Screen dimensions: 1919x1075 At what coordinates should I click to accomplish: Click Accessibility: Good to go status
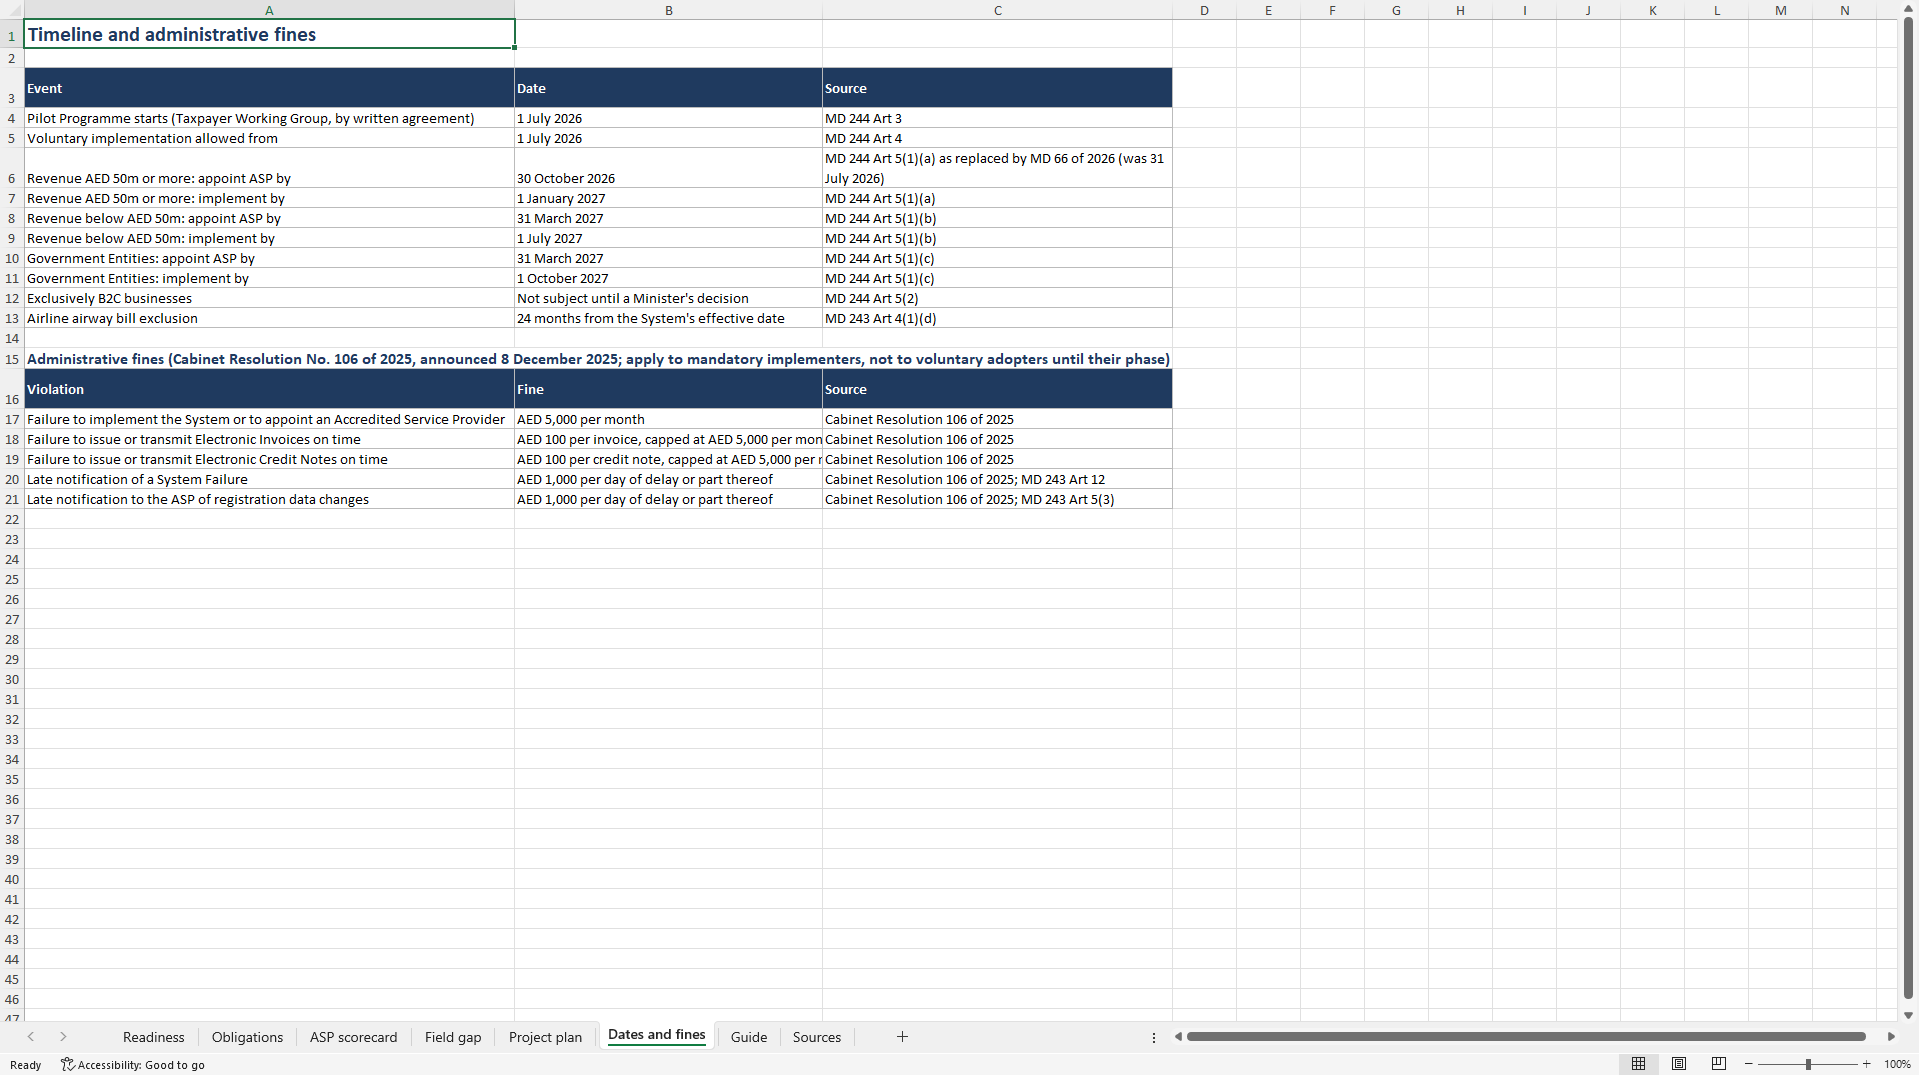[133, 1065]
